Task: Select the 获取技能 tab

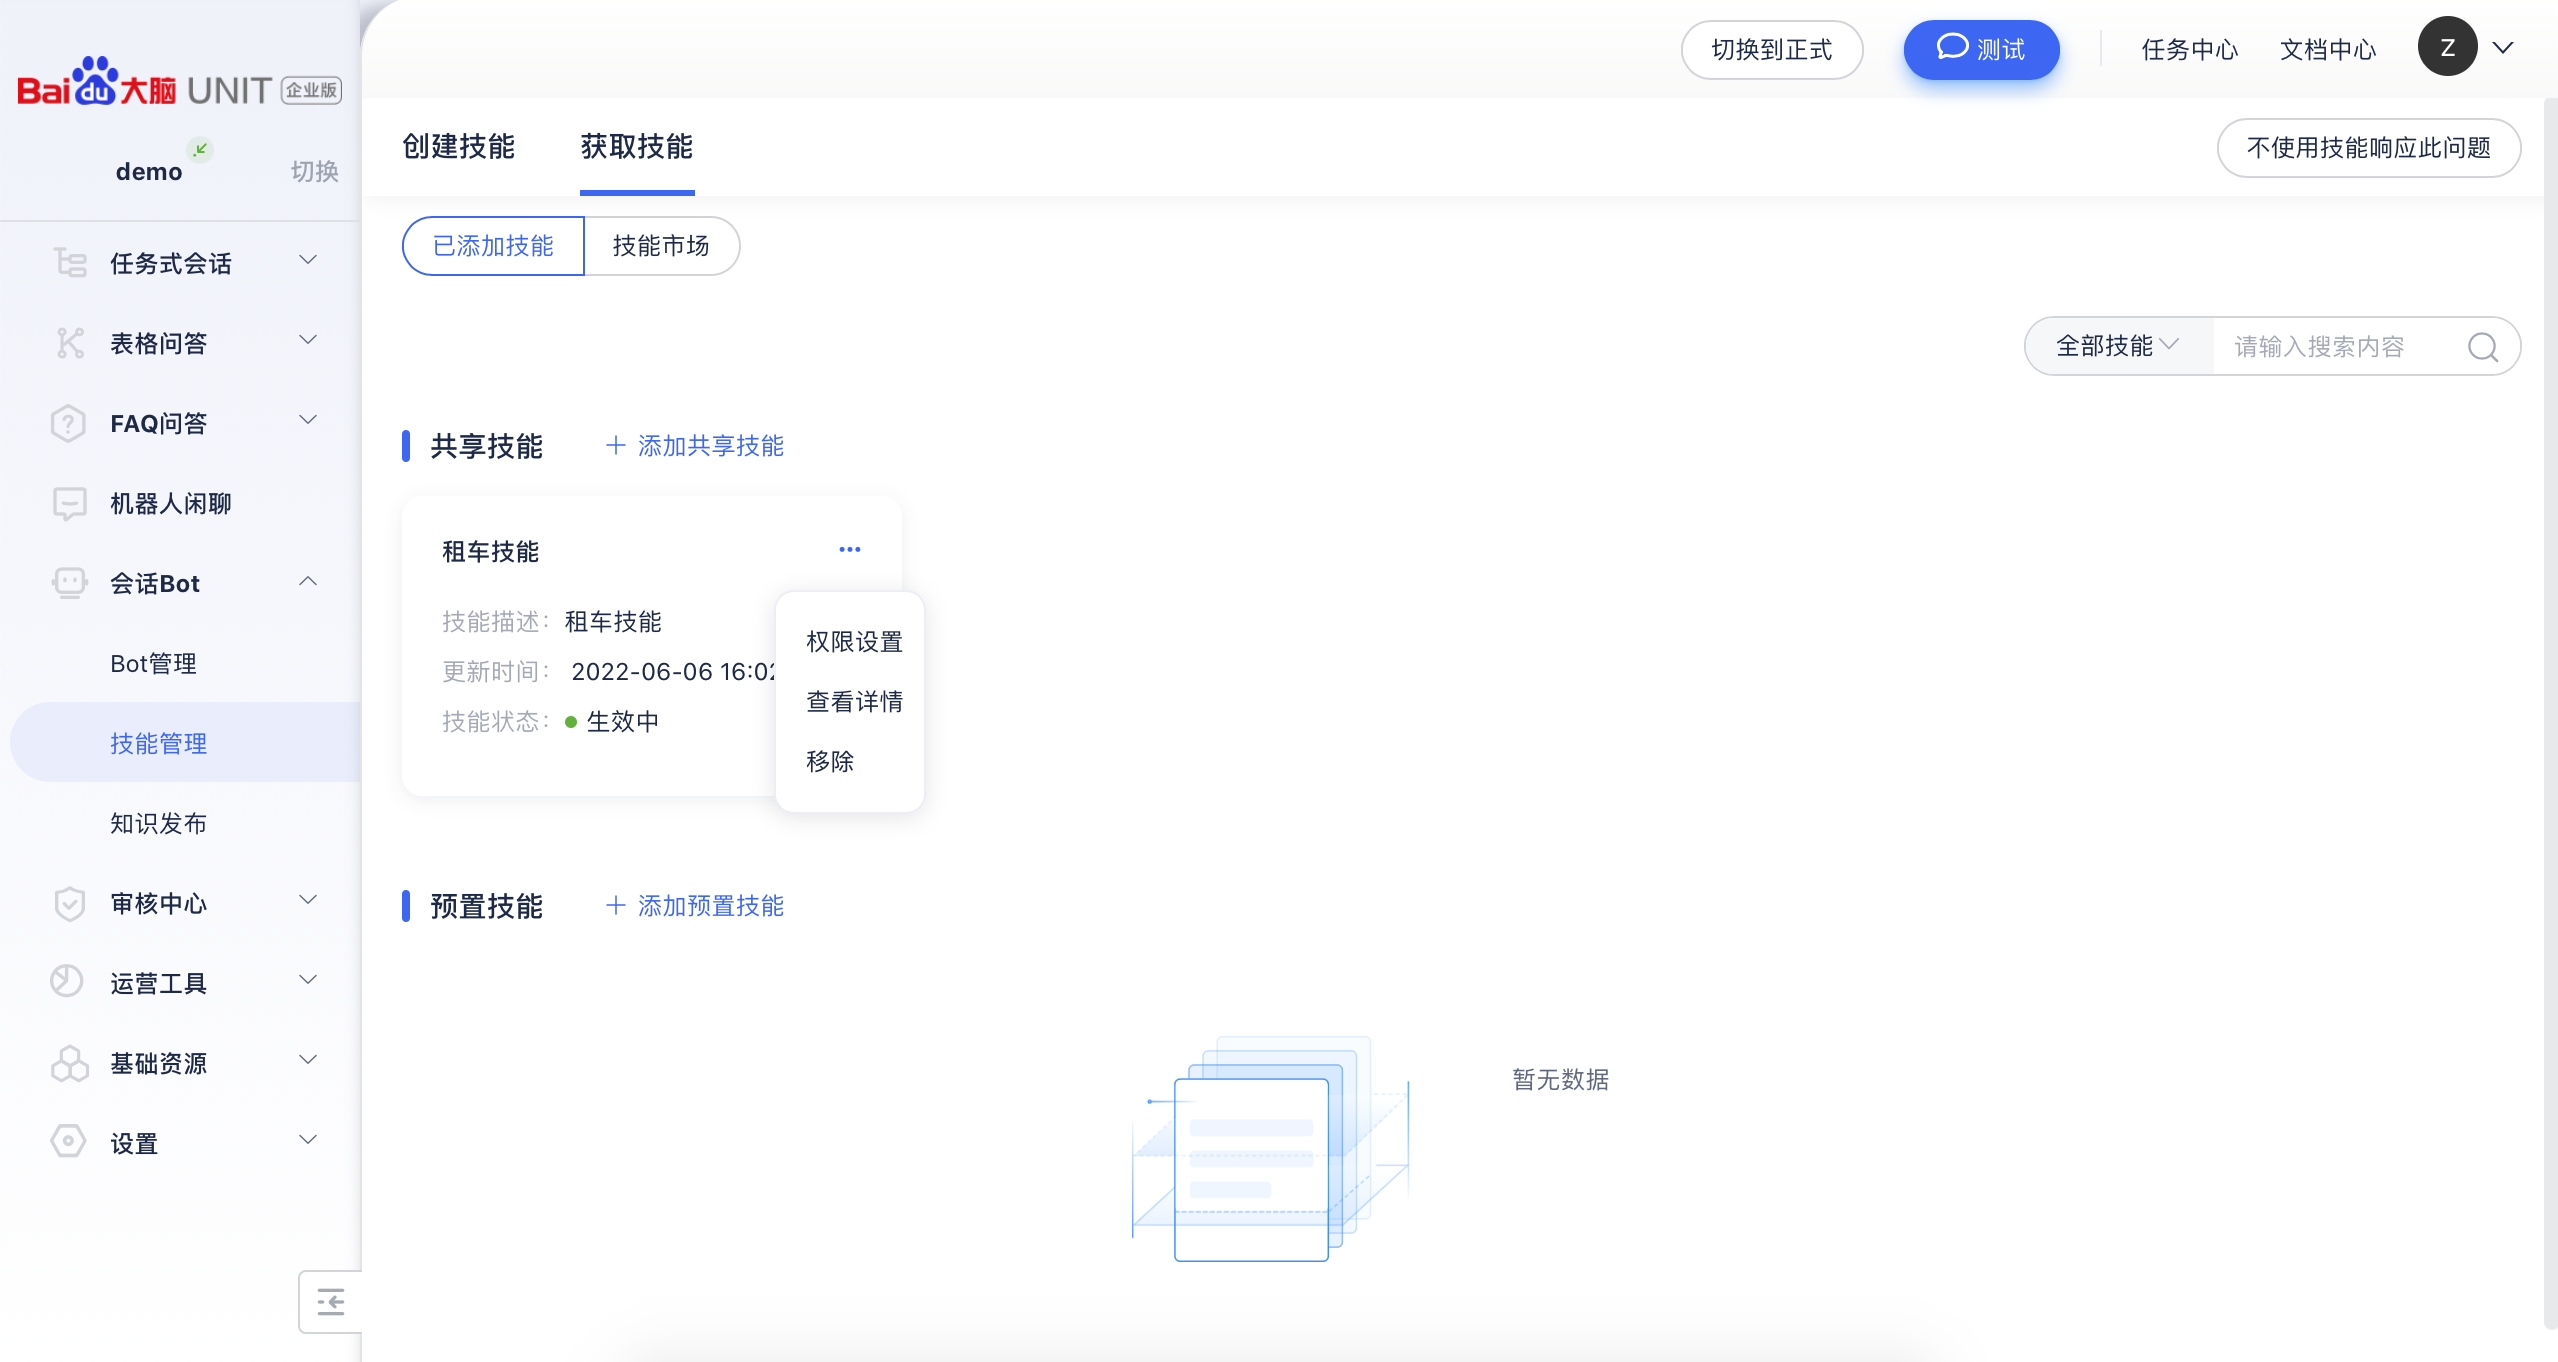Action: click(637, 147)
